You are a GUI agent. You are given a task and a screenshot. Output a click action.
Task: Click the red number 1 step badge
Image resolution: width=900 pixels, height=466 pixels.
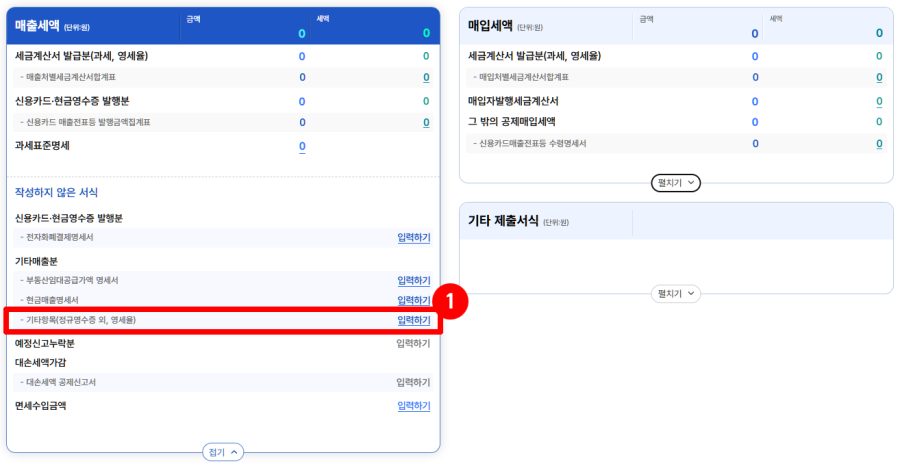tap(453, 299)
